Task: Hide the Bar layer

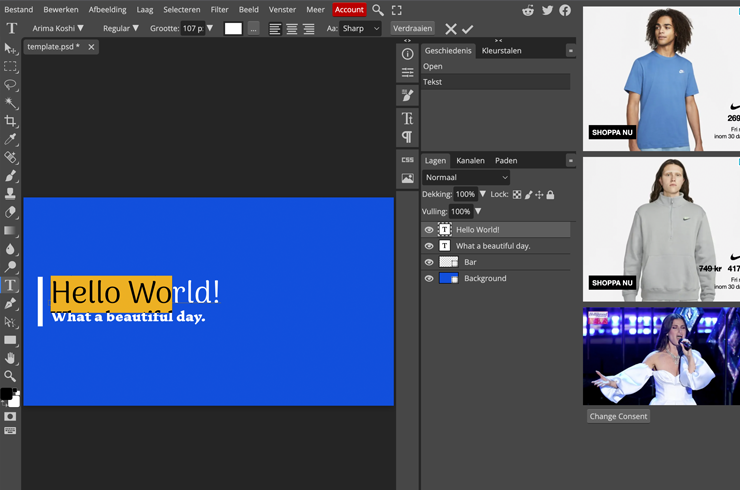Action: click(429, 262)
